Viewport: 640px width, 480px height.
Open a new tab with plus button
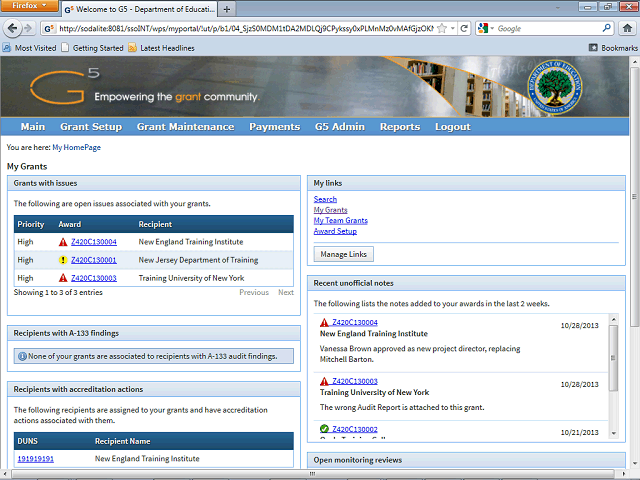pos(227,9)
